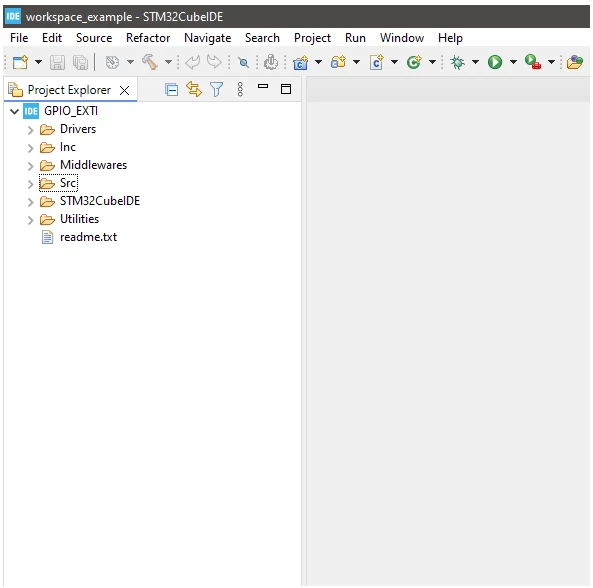This screenshot has width=593, height=588.
Task: Click the MCU device configuration tool icon
Action: [x=271, y=62]
